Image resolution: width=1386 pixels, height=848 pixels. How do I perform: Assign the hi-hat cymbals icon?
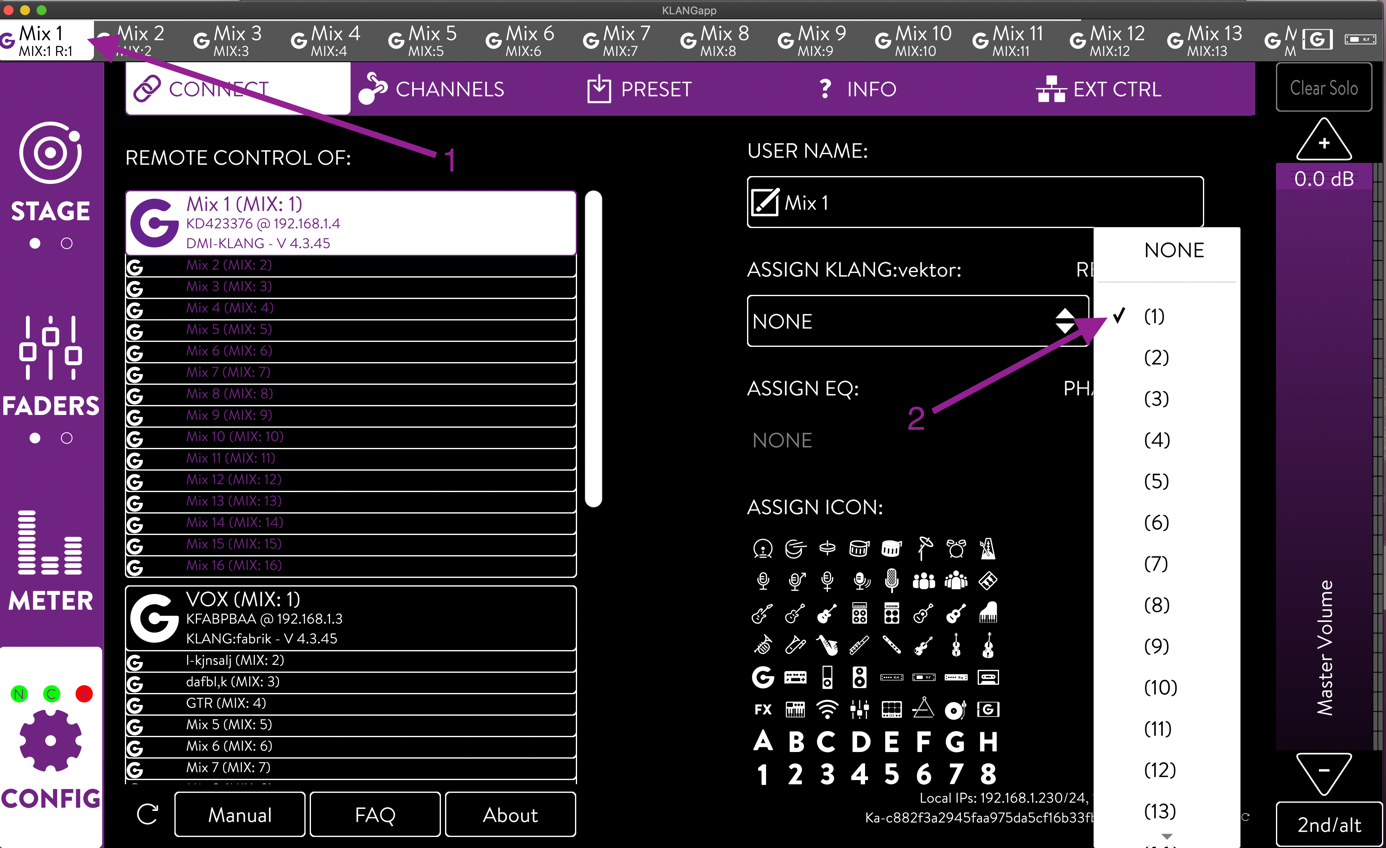[827, 548]
